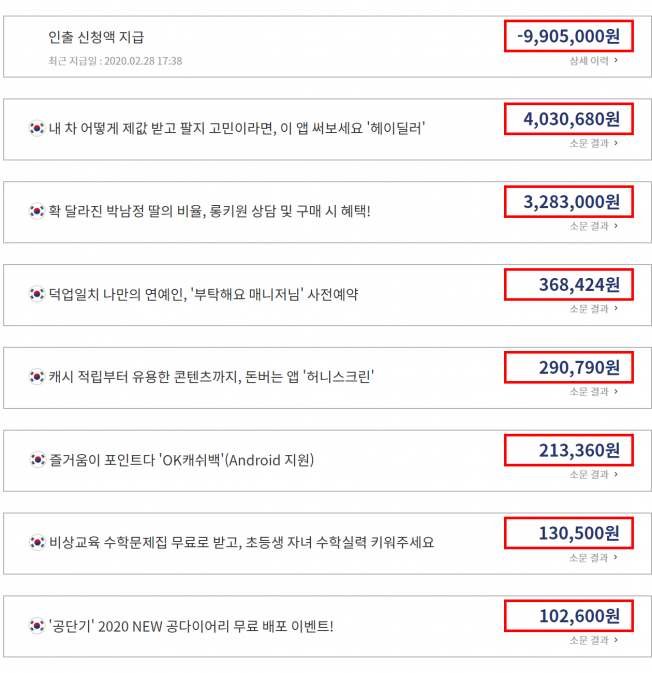
Task: Select the 인출 신청액 지급 row title
Action: tap(96, 37)
